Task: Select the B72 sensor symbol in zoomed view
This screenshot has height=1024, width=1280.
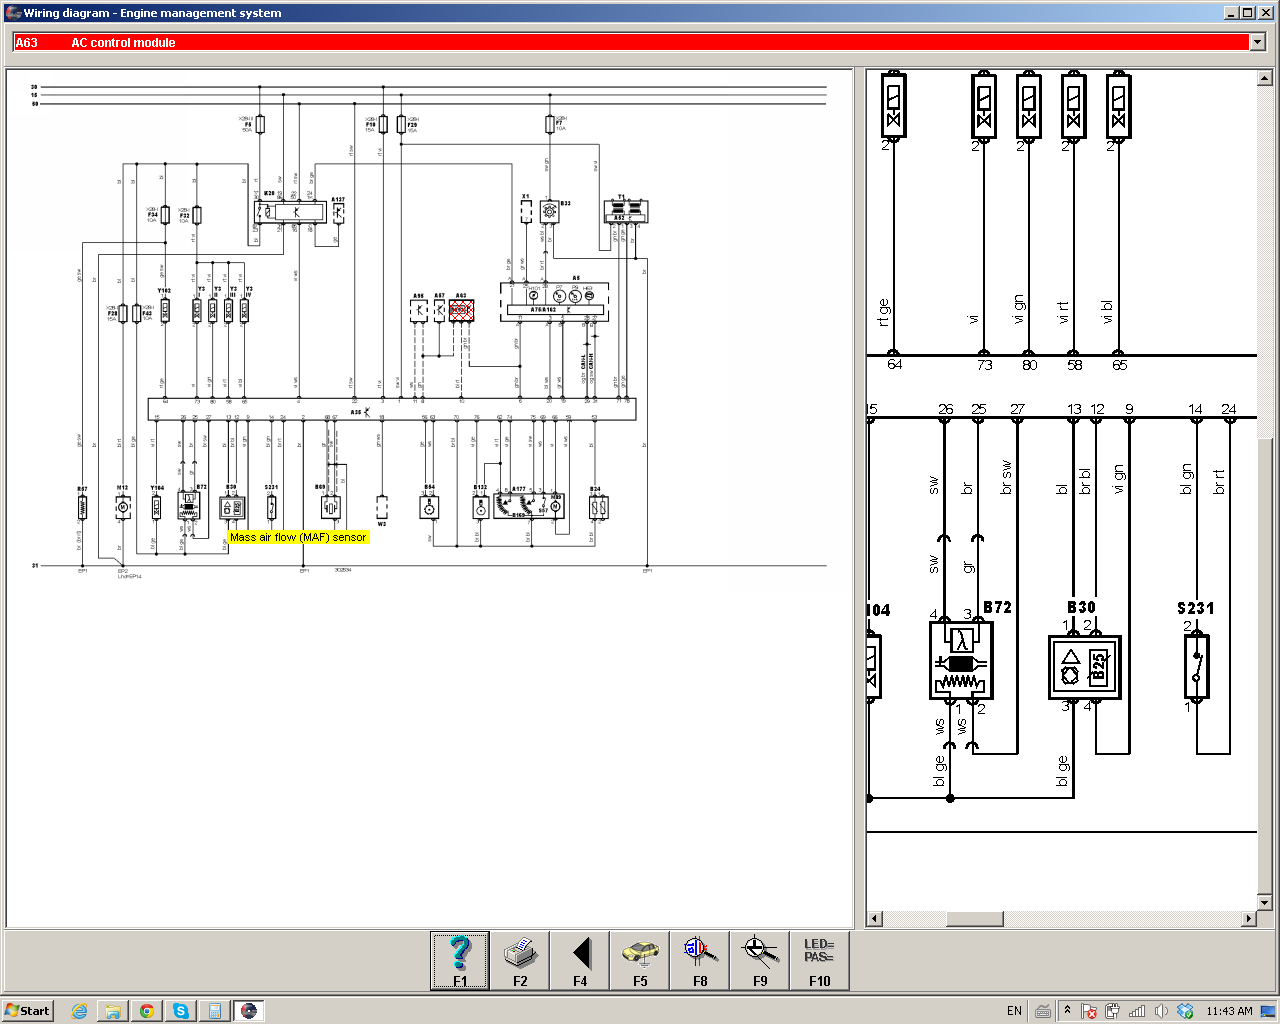Action: coord(961,662)
